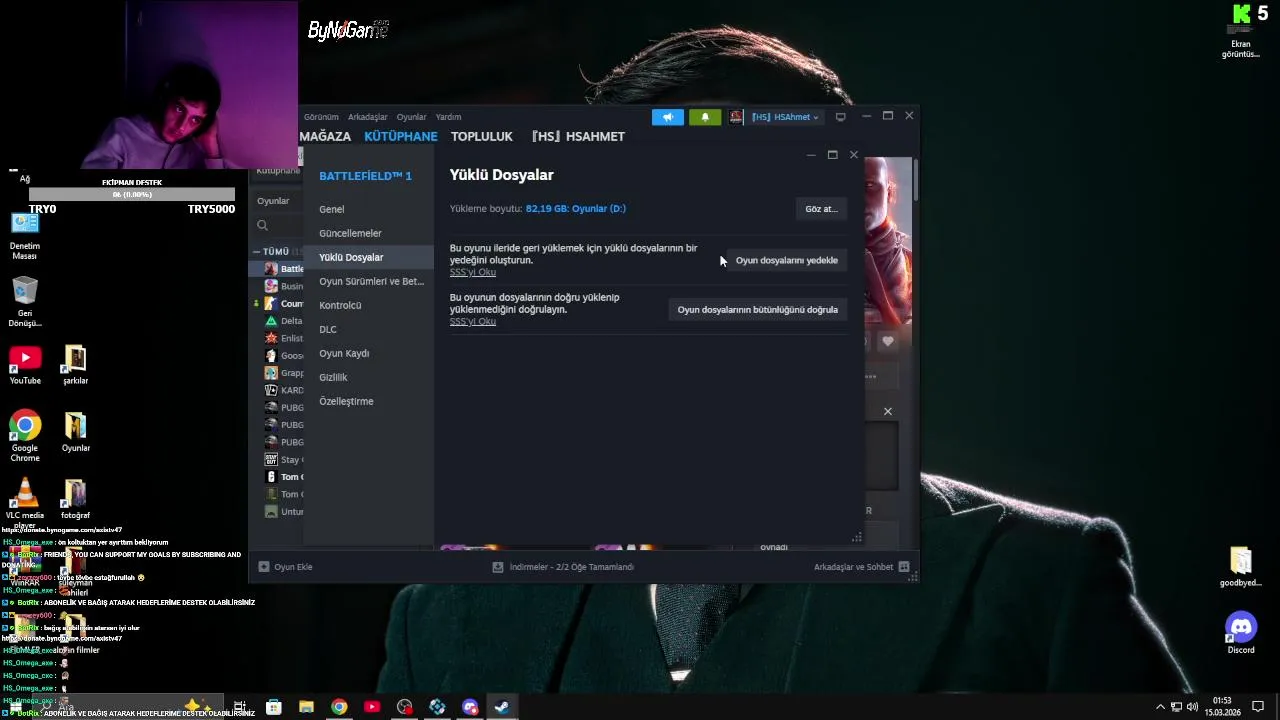Open the green notifications bell

pos(705,117)
